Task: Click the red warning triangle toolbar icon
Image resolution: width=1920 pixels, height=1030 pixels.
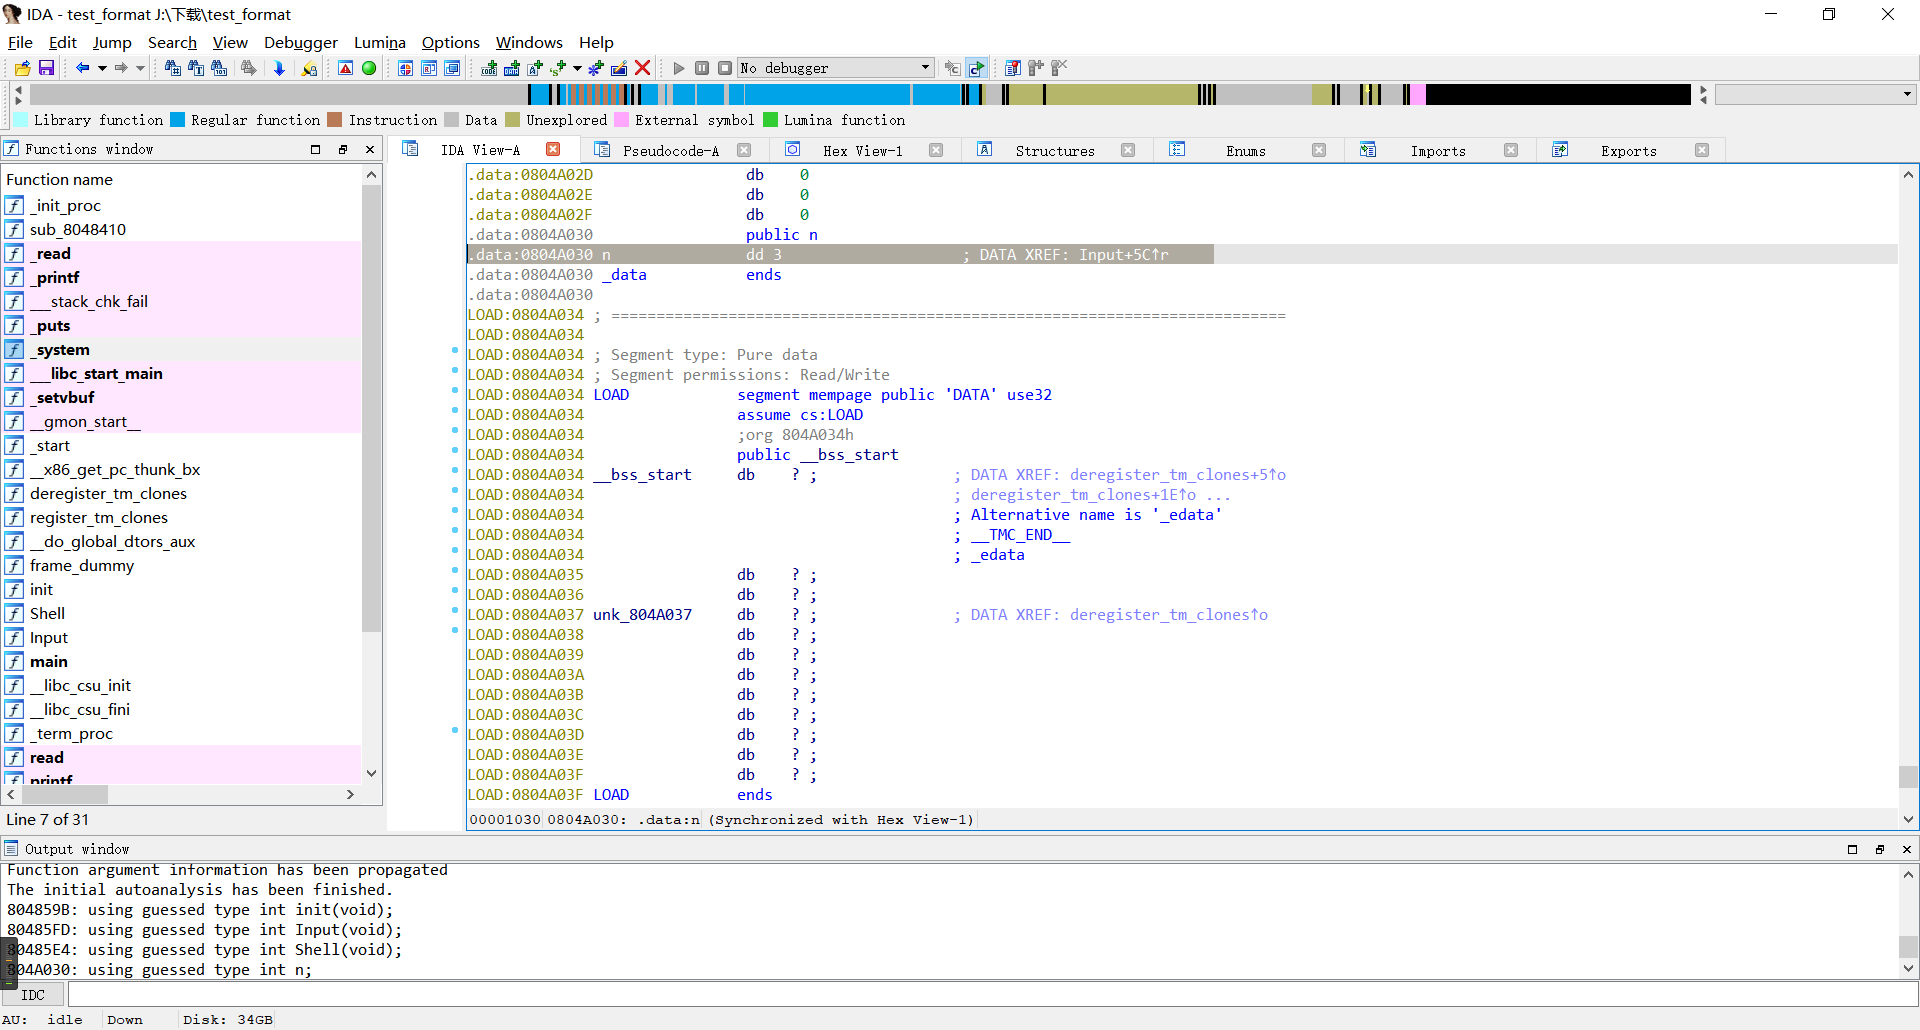Action: pyautogui.click(x=345, y=68)
